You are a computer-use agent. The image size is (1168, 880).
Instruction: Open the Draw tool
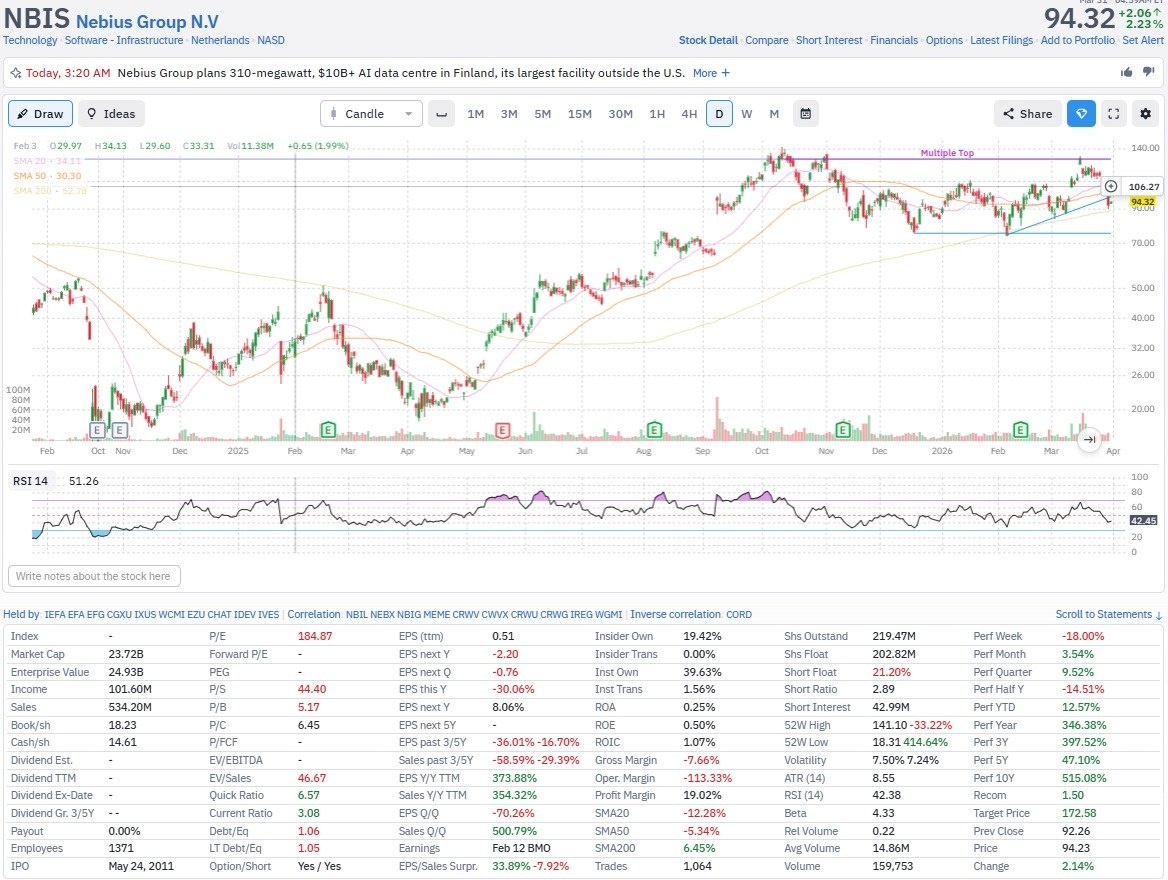(x=40, y=114)
